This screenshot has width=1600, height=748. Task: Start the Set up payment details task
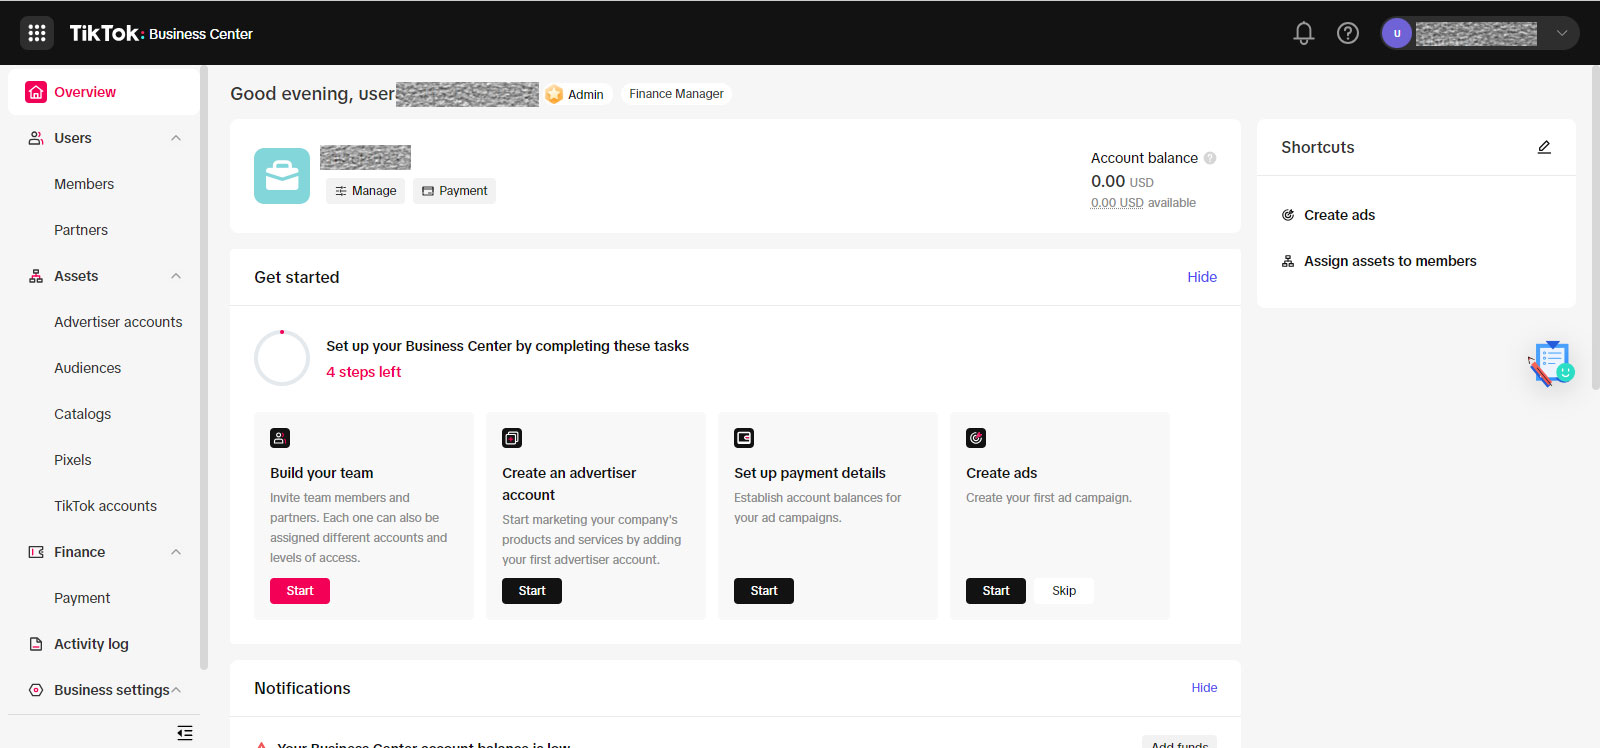[x=764, y=591]
